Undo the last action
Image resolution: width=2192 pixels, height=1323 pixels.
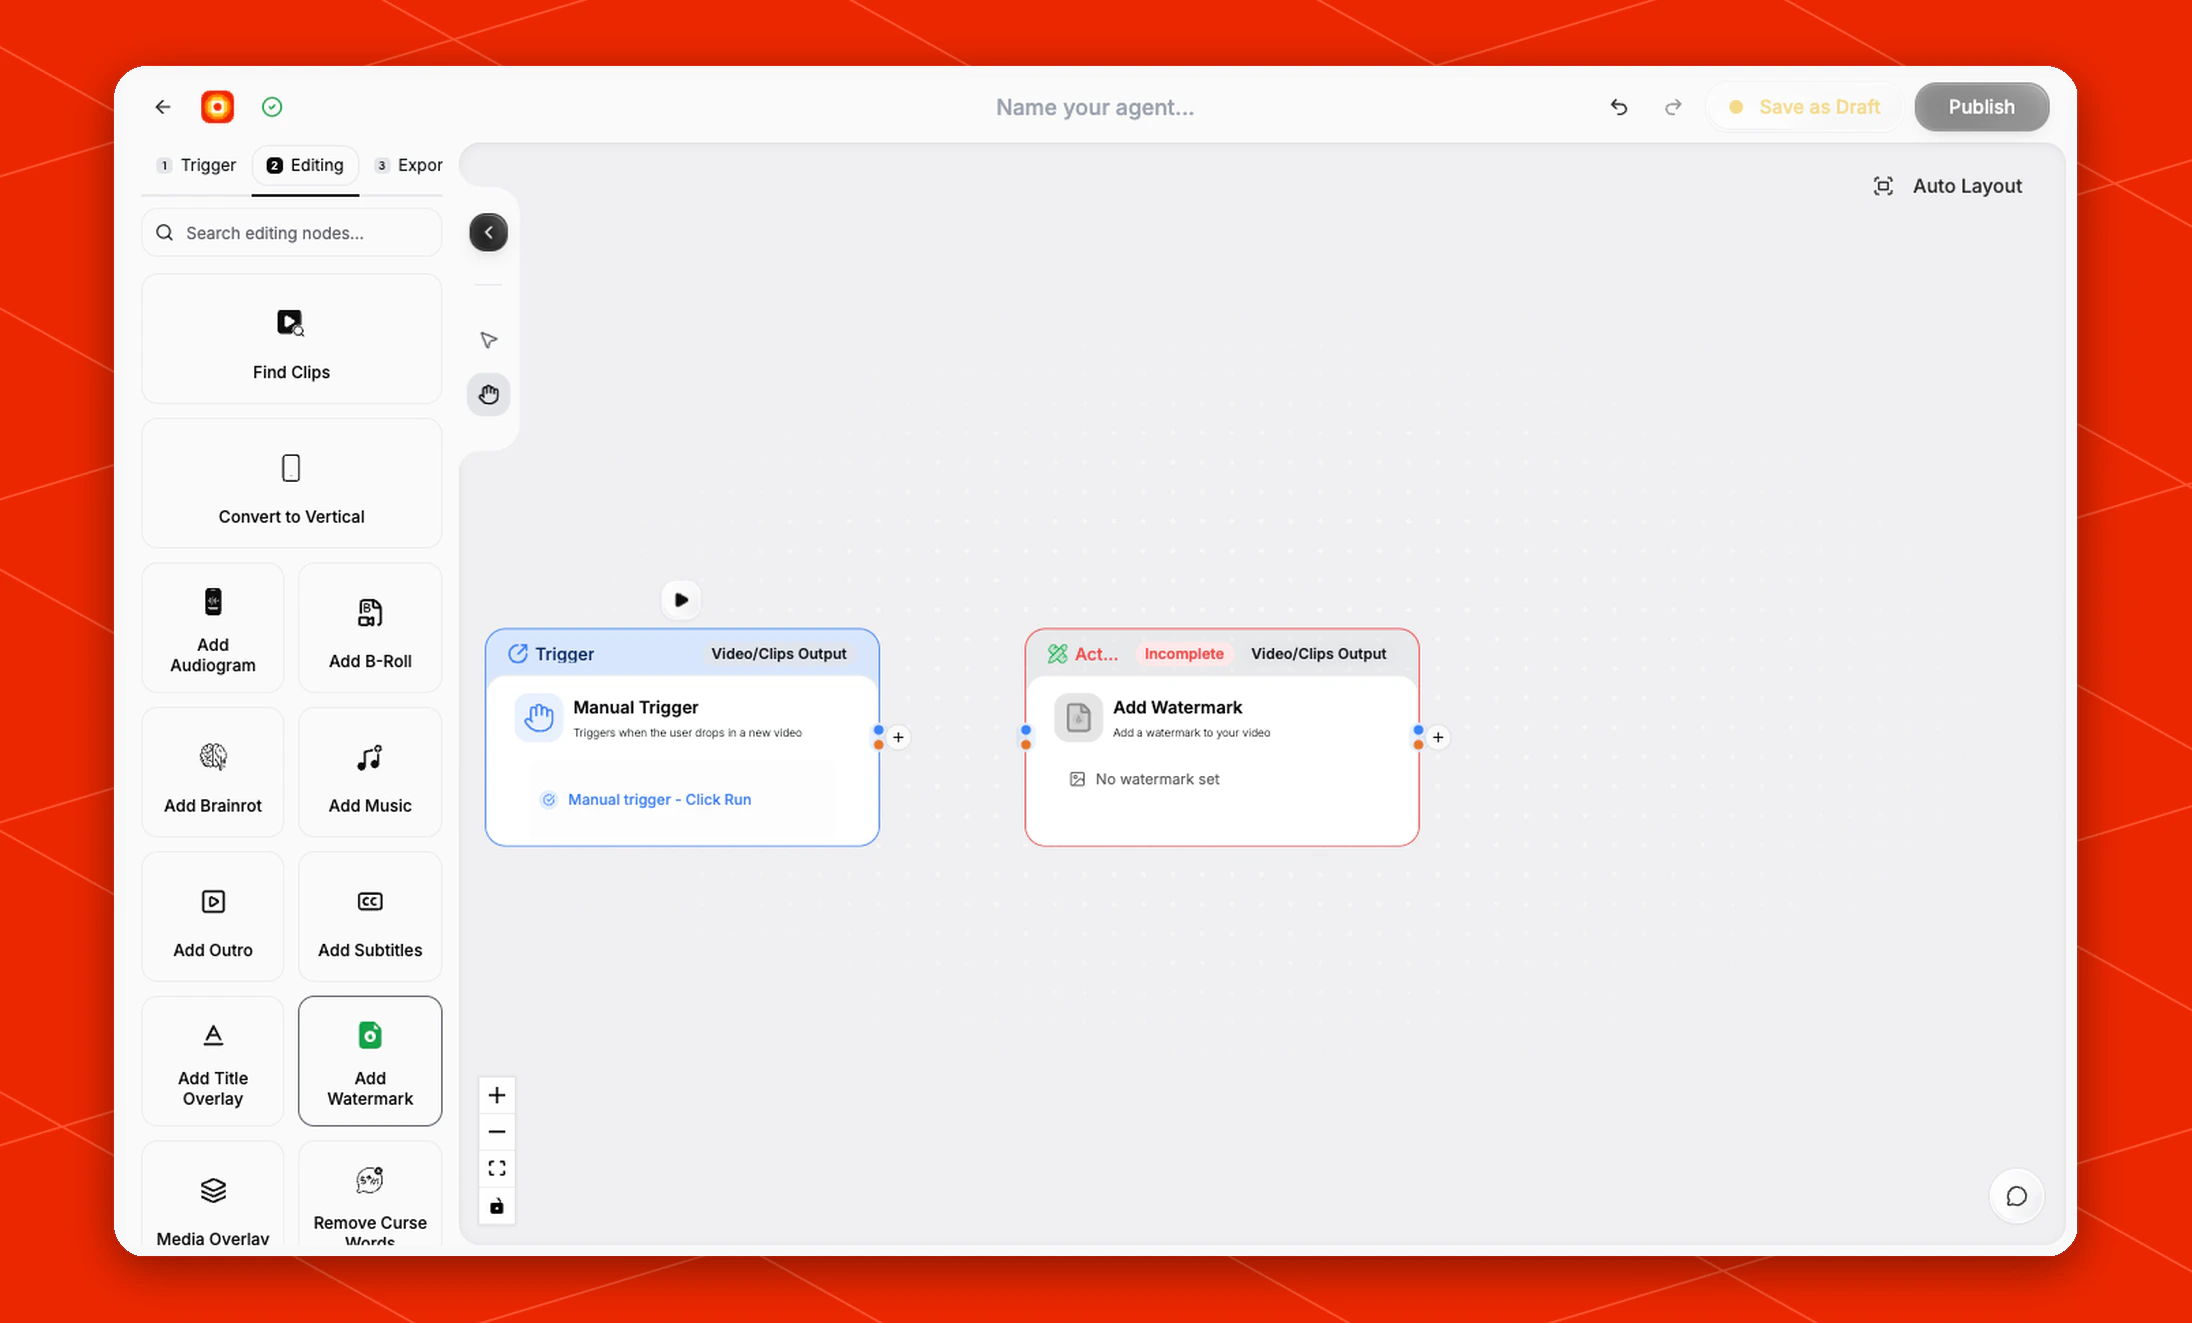(1619, 107)
